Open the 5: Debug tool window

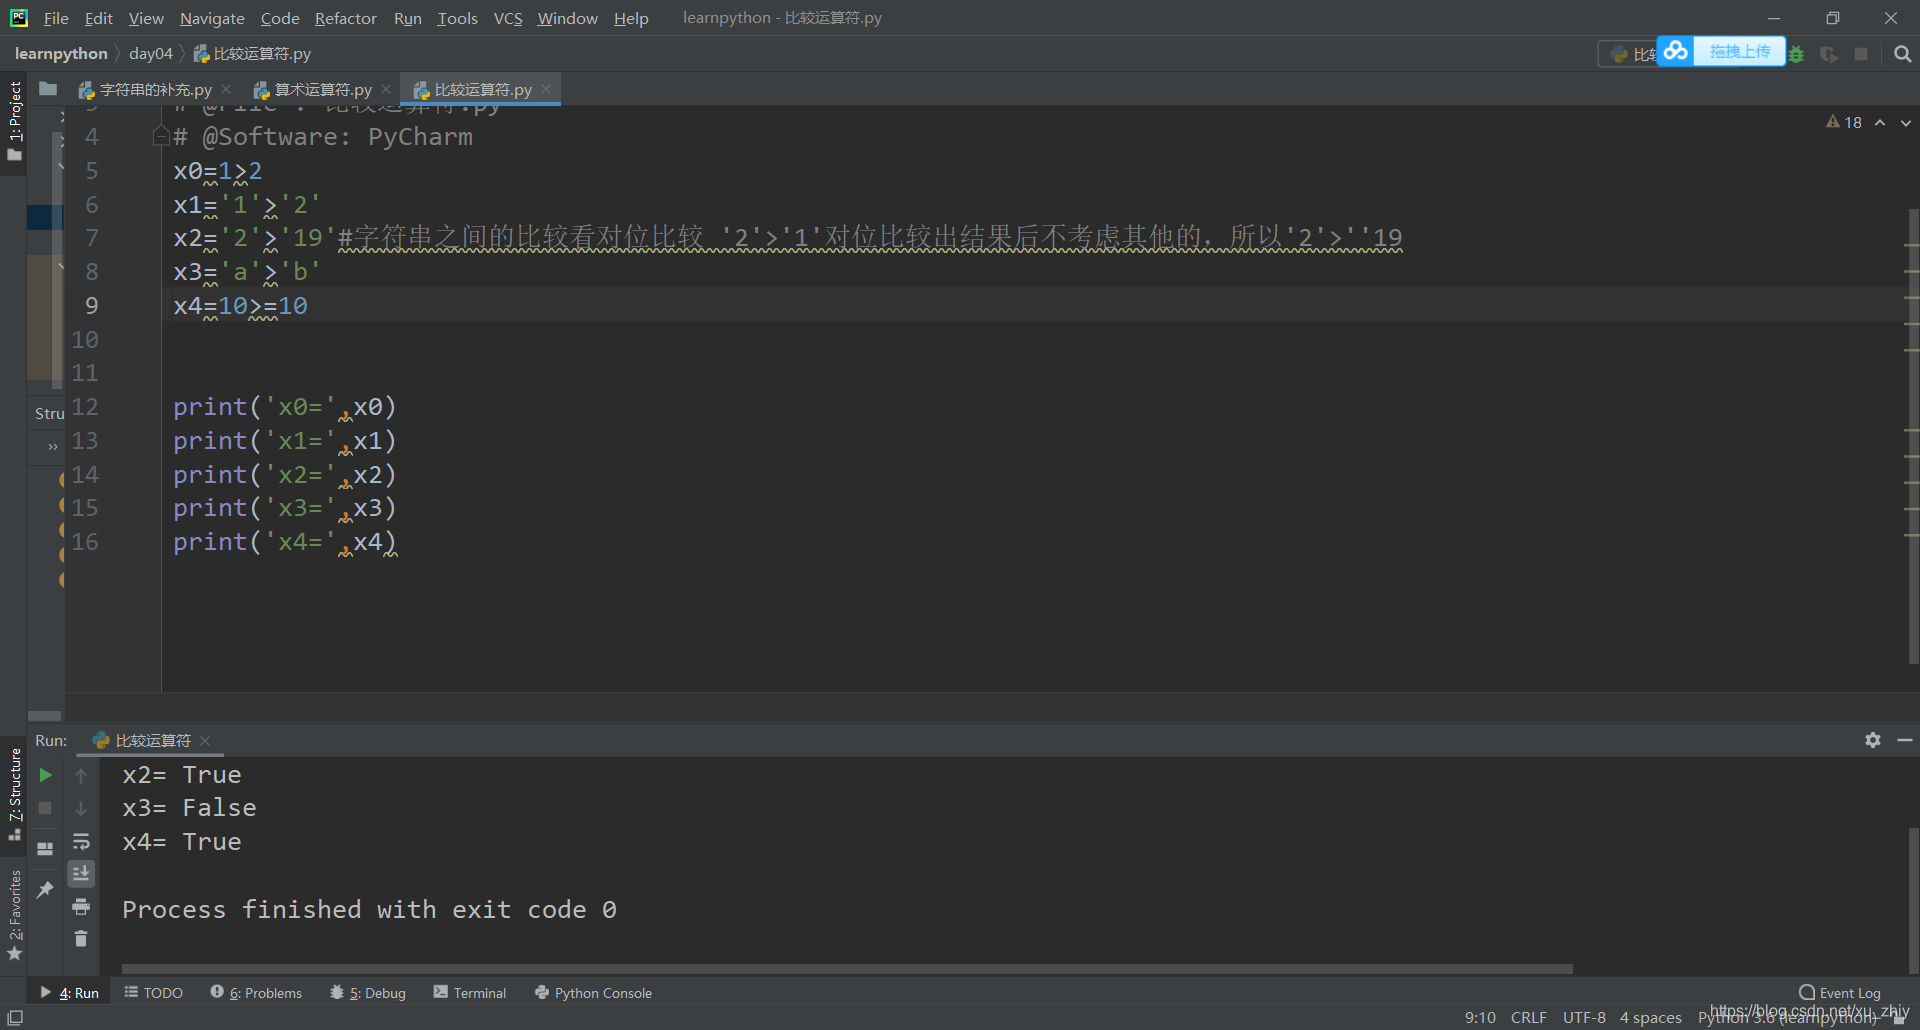tap(368, 992)
